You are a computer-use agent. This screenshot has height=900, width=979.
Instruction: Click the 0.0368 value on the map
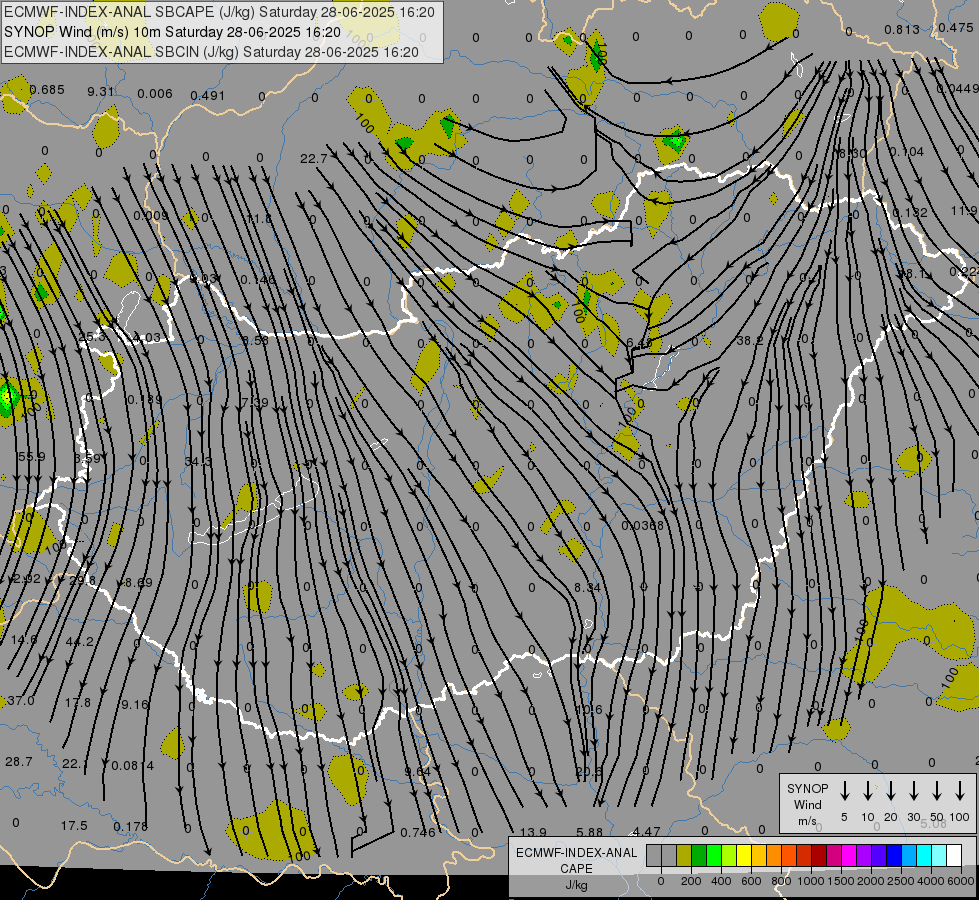(642, 526)
